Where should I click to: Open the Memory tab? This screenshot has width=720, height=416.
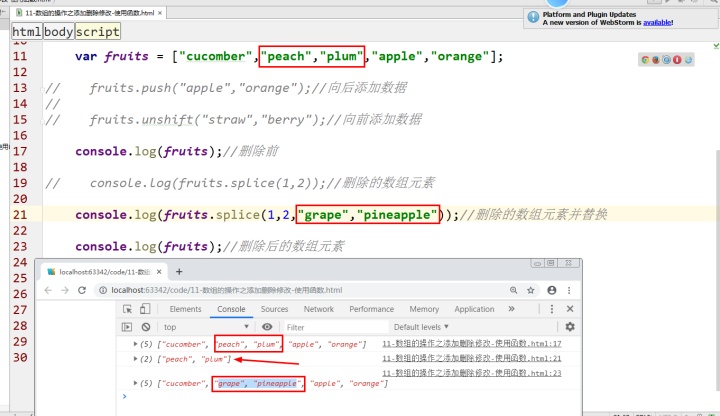click(x=424, y=309)
